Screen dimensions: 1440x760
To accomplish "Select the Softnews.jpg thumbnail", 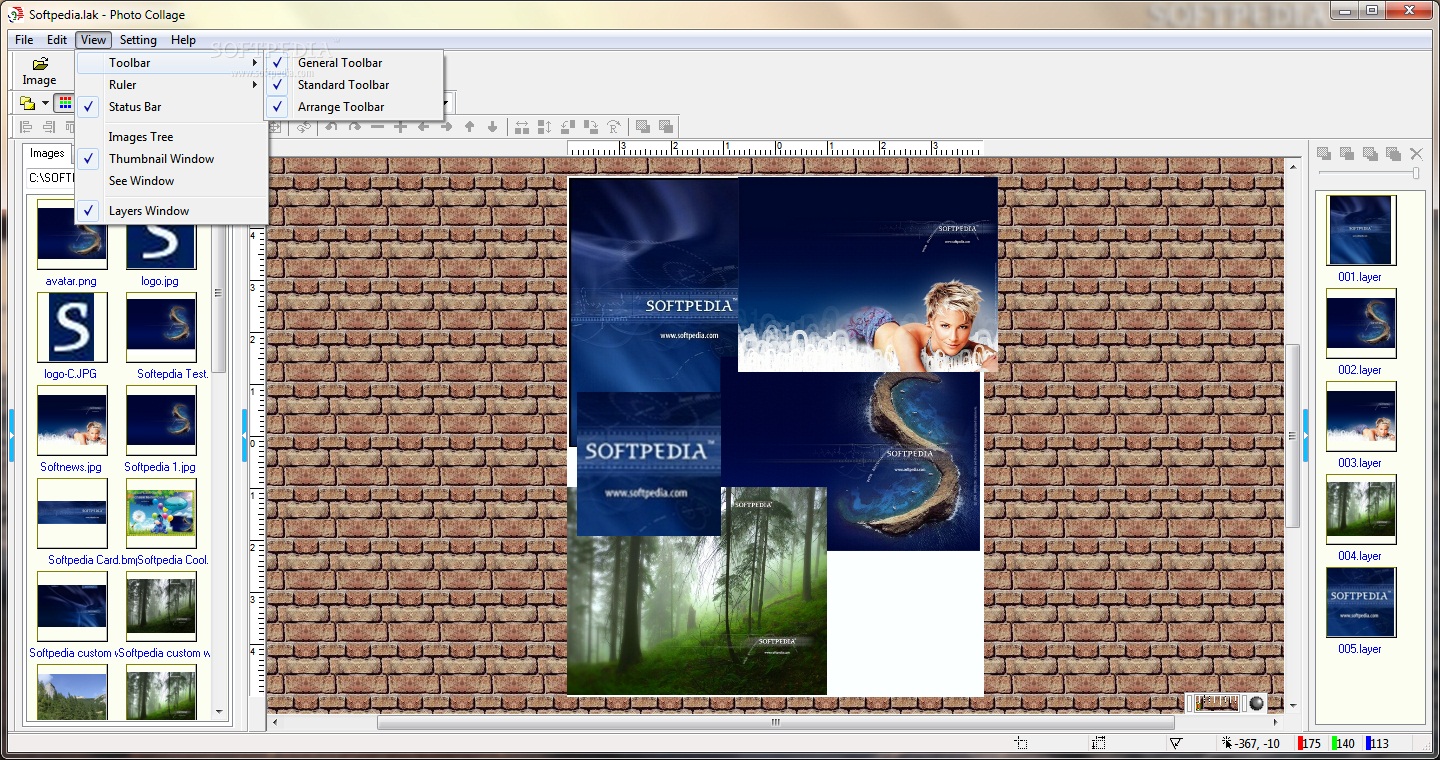I will click(72, 421).
